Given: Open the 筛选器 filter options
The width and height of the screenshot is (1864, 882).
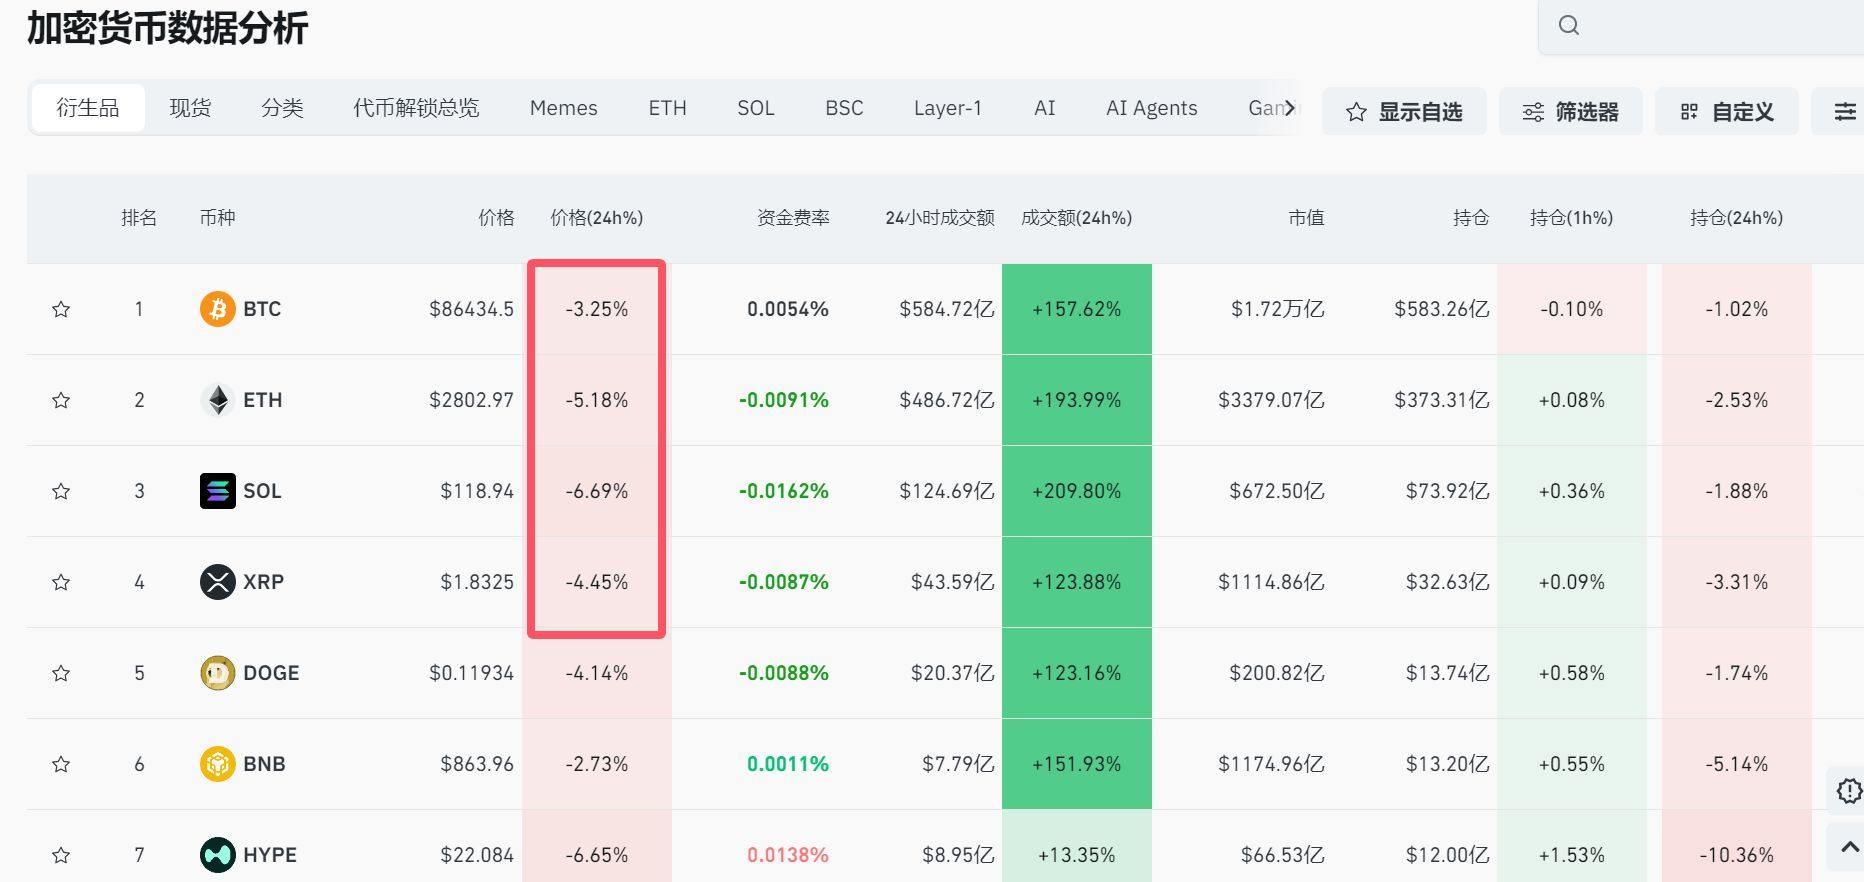Looking at the screenshot, I should (1570, 112).
